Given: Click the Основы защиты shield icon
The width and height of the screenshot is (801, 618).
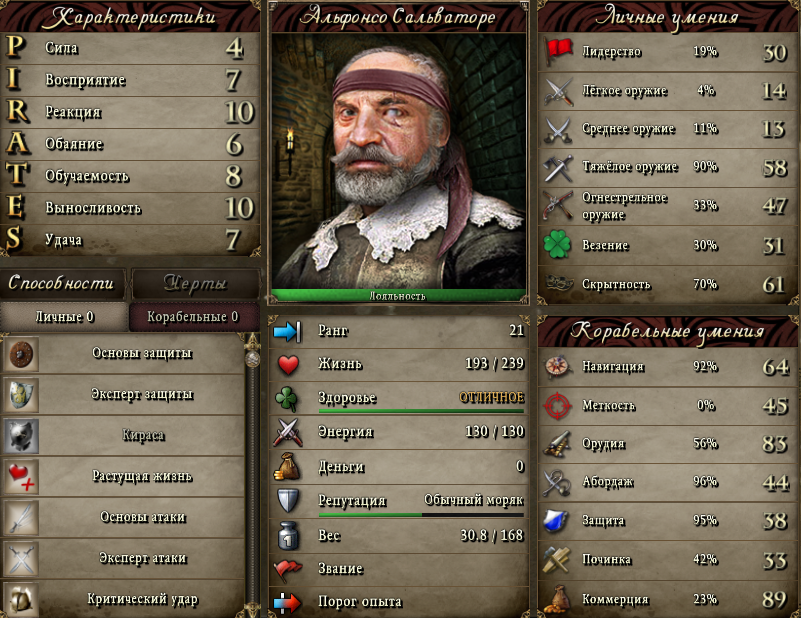Looking at the screenshot, I should [x=21, y=353].
